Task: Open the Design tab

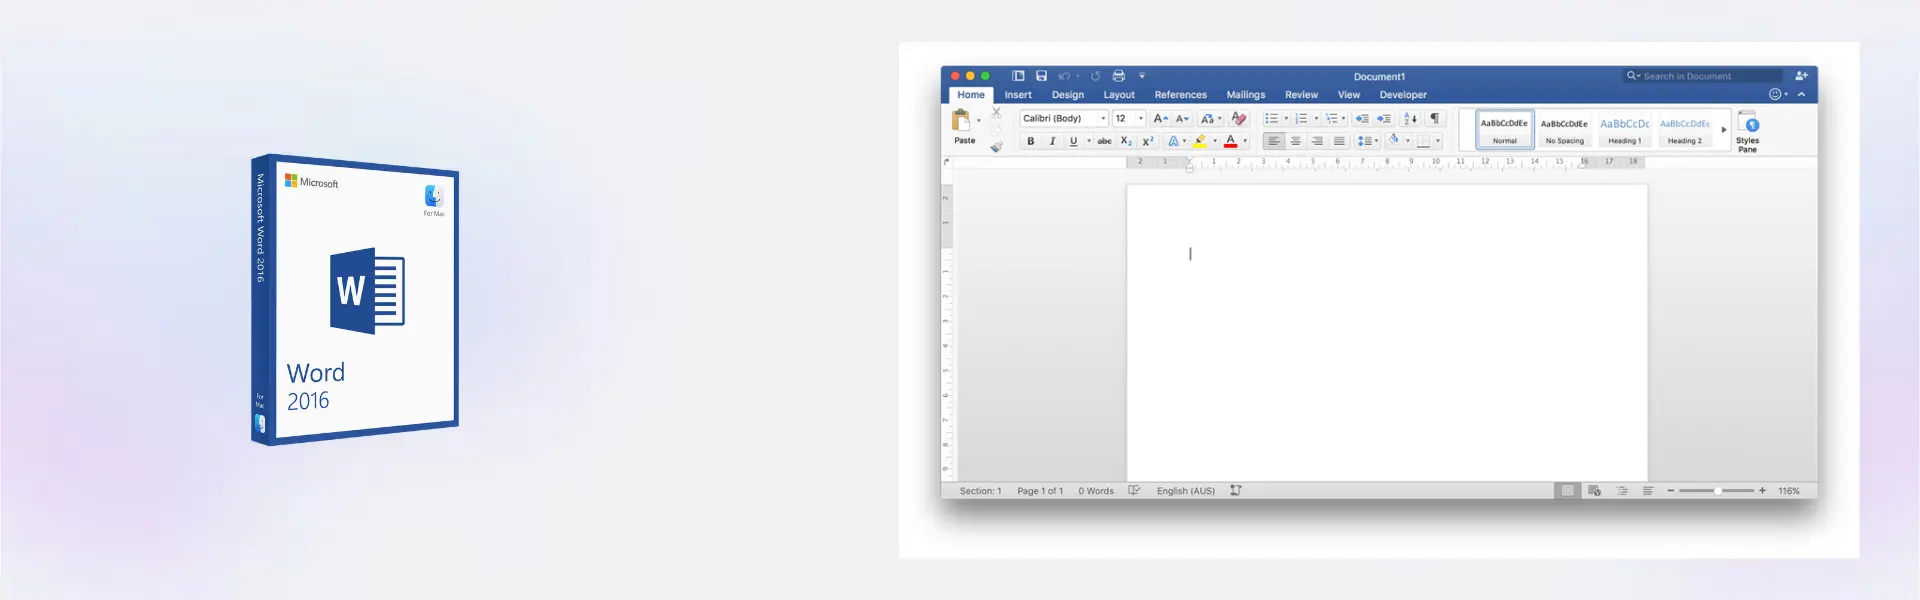Action: point(1068,95)
